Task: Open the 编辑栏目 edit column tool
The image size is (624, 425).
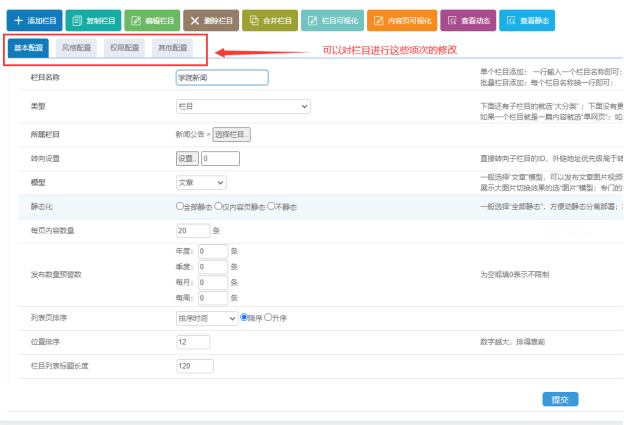Action: (x=151, y=20)
